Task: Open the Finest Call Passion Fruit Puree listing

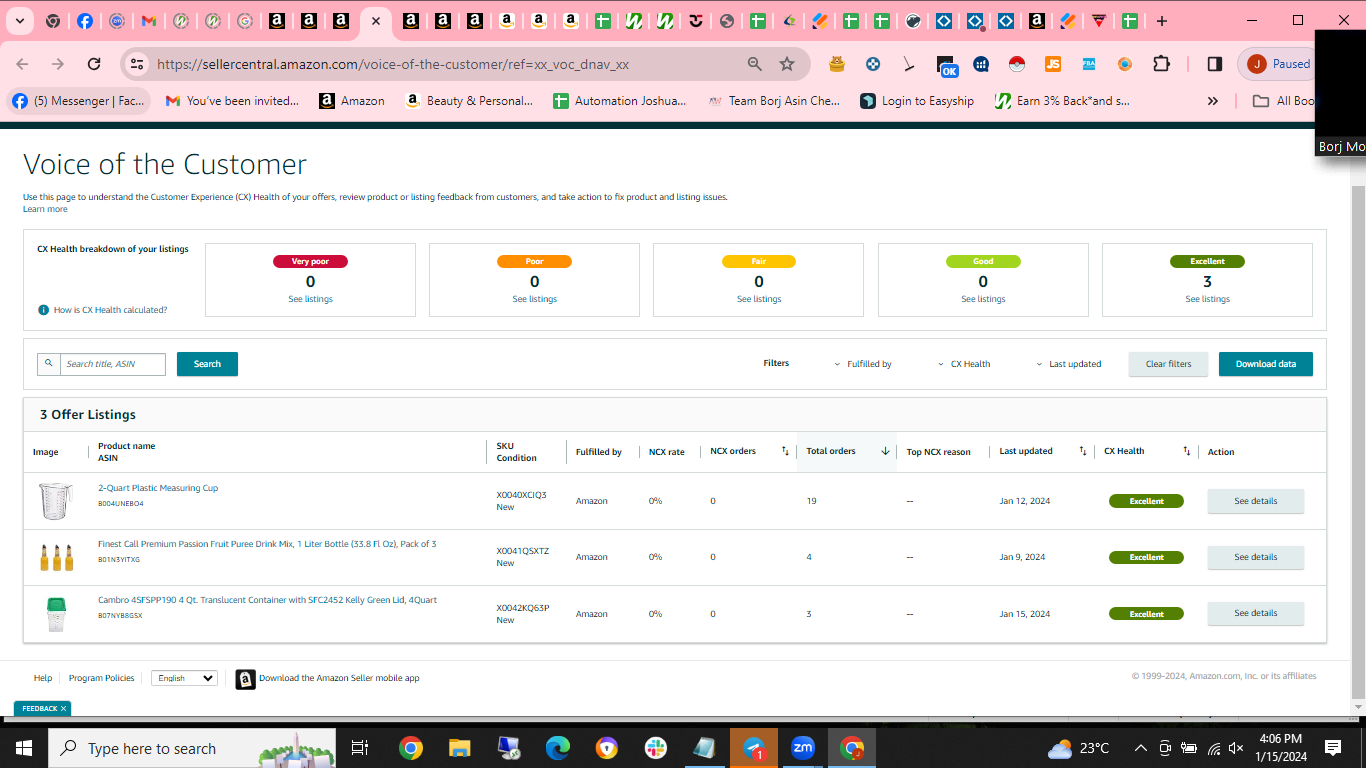Action: [267, 544]
